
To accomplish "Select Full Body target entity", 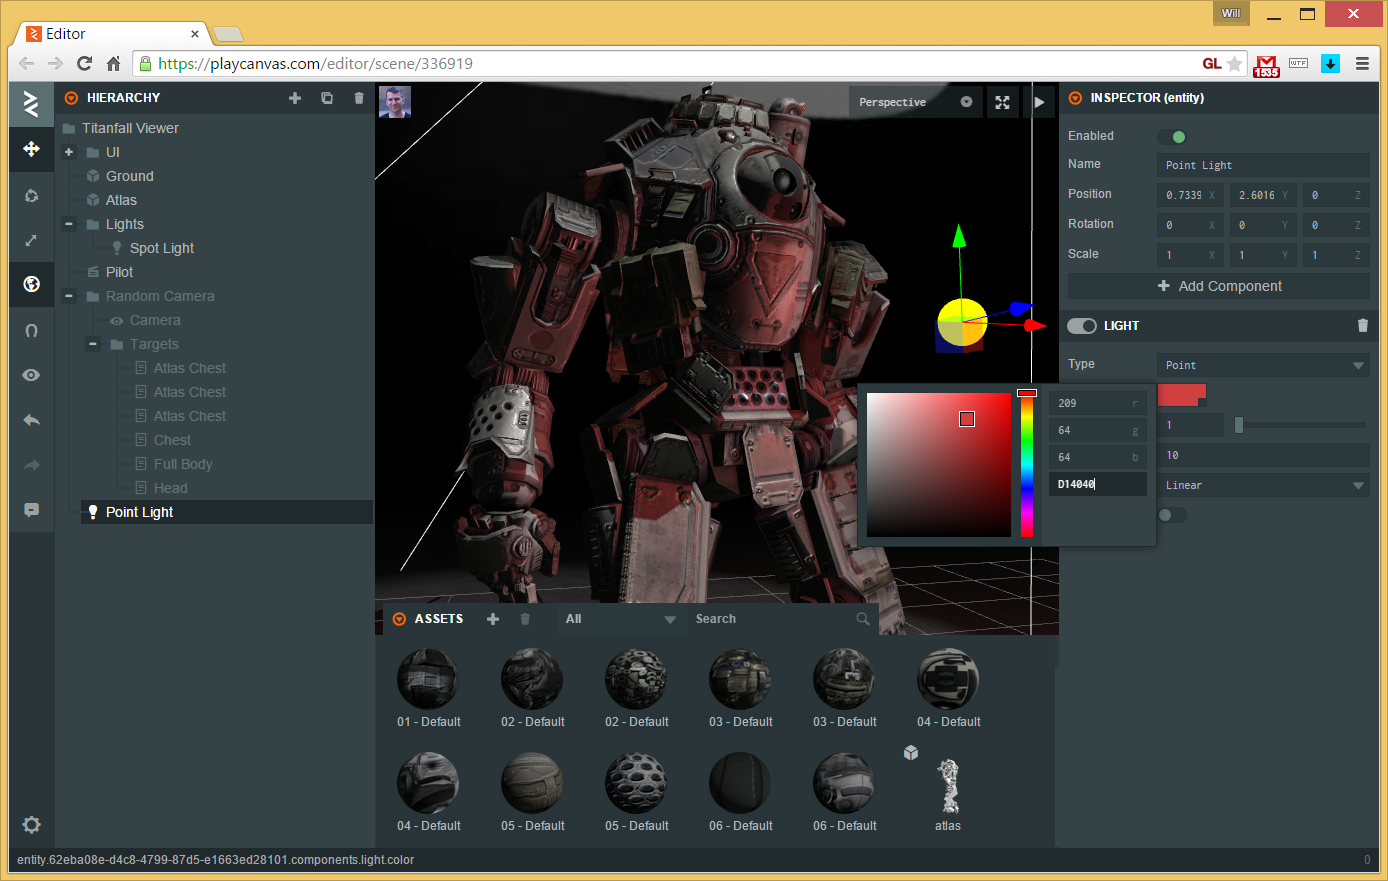I will [x=183, y=464].
